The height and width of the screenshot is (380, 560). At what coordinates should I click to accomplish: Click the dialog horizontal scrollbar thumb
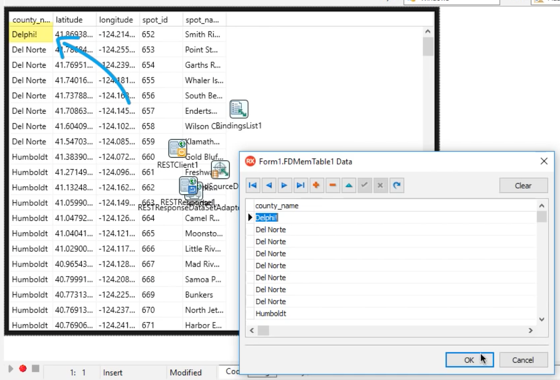[264, 331]
